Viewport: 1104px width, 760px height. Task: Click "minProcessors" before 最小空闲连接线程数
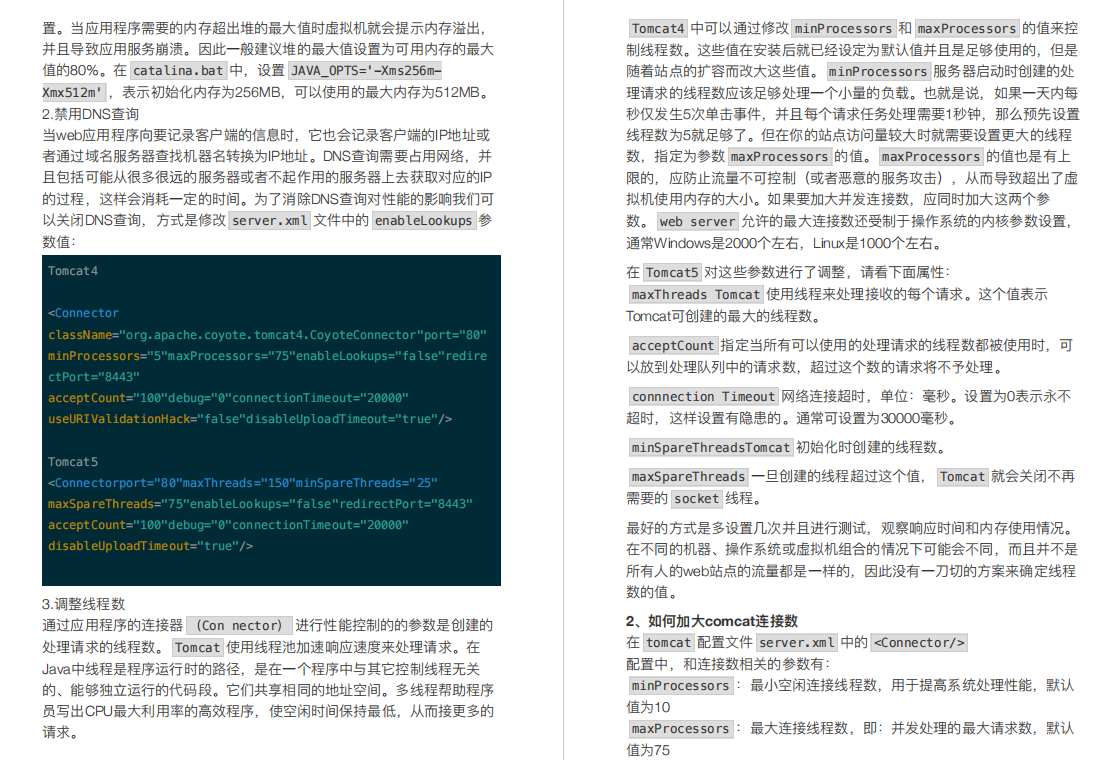(x=680, y=685)
